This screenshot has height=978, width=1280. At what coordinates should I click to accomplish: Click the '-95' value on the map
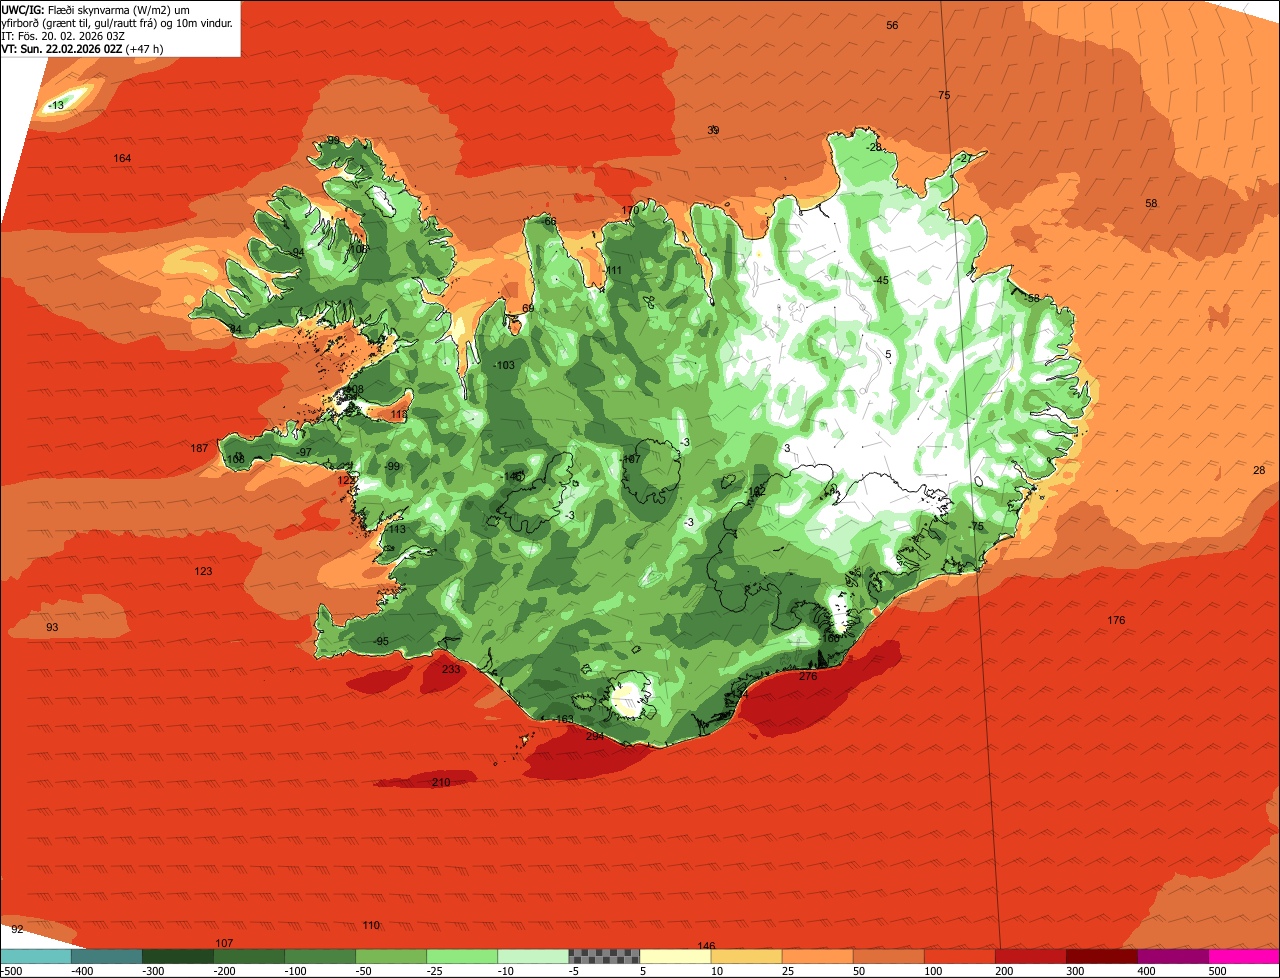click(x=380, y=641)
